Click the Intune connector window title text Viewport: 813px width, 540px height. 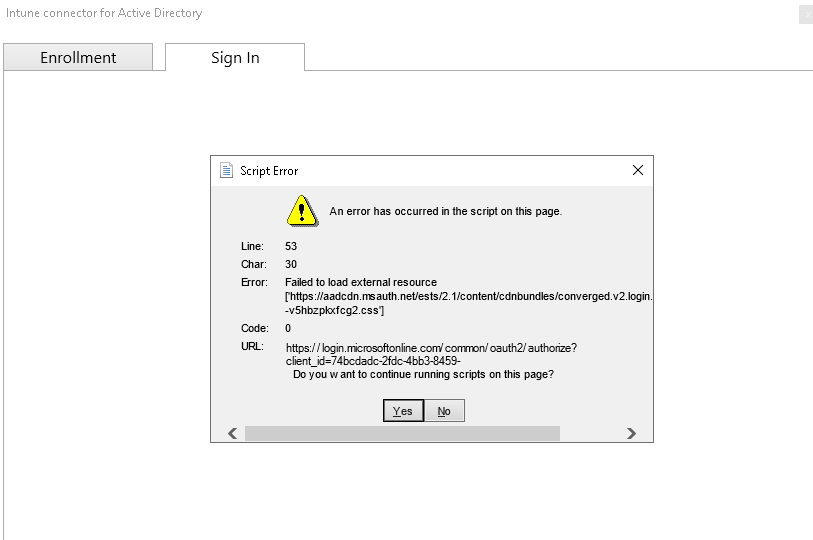(104, 13)
